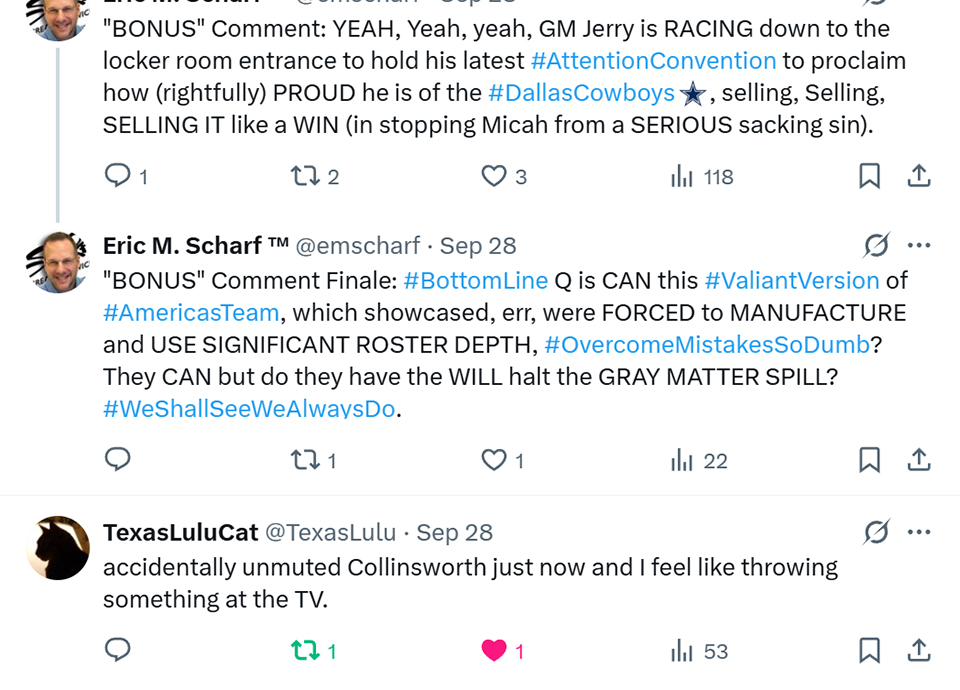Open TexasLuluCat's black cat avatar
Image resolution: width=960 pixels, height=690 pixels.
58,548
